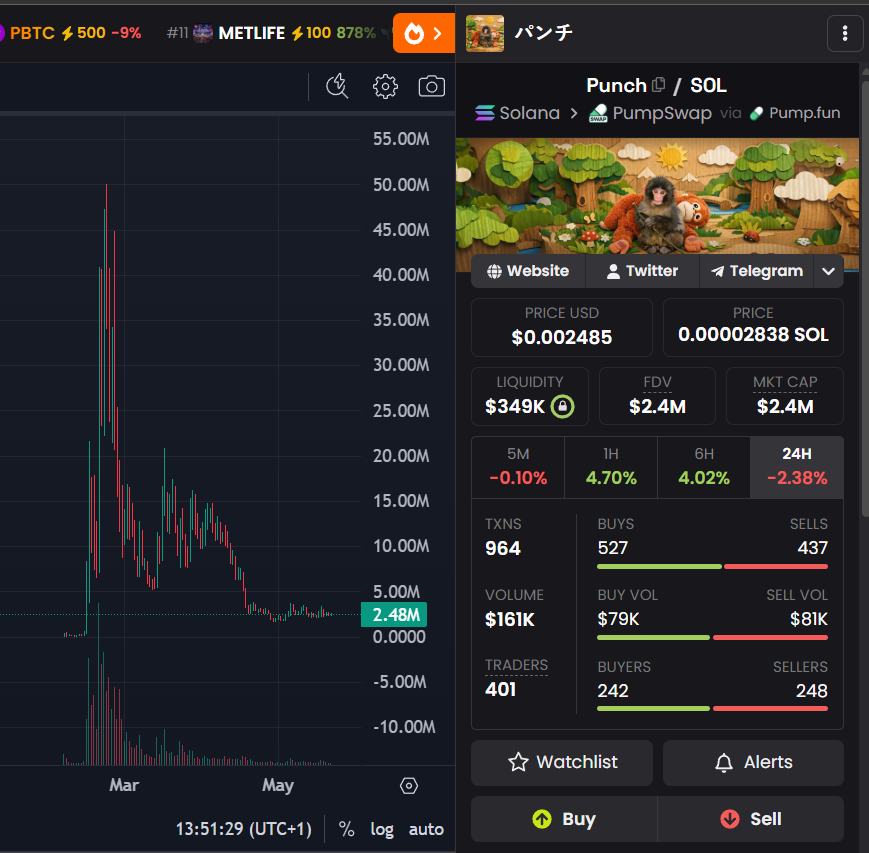Click the Sell button
Image resolution: width=869 pixels, height=853 pixels.
[x=751, y=819]
